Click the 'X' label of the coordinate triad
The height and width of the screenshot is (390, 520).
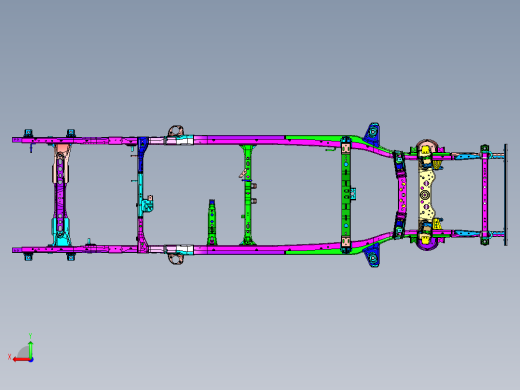pyautogui.click(x=9, y=357)
